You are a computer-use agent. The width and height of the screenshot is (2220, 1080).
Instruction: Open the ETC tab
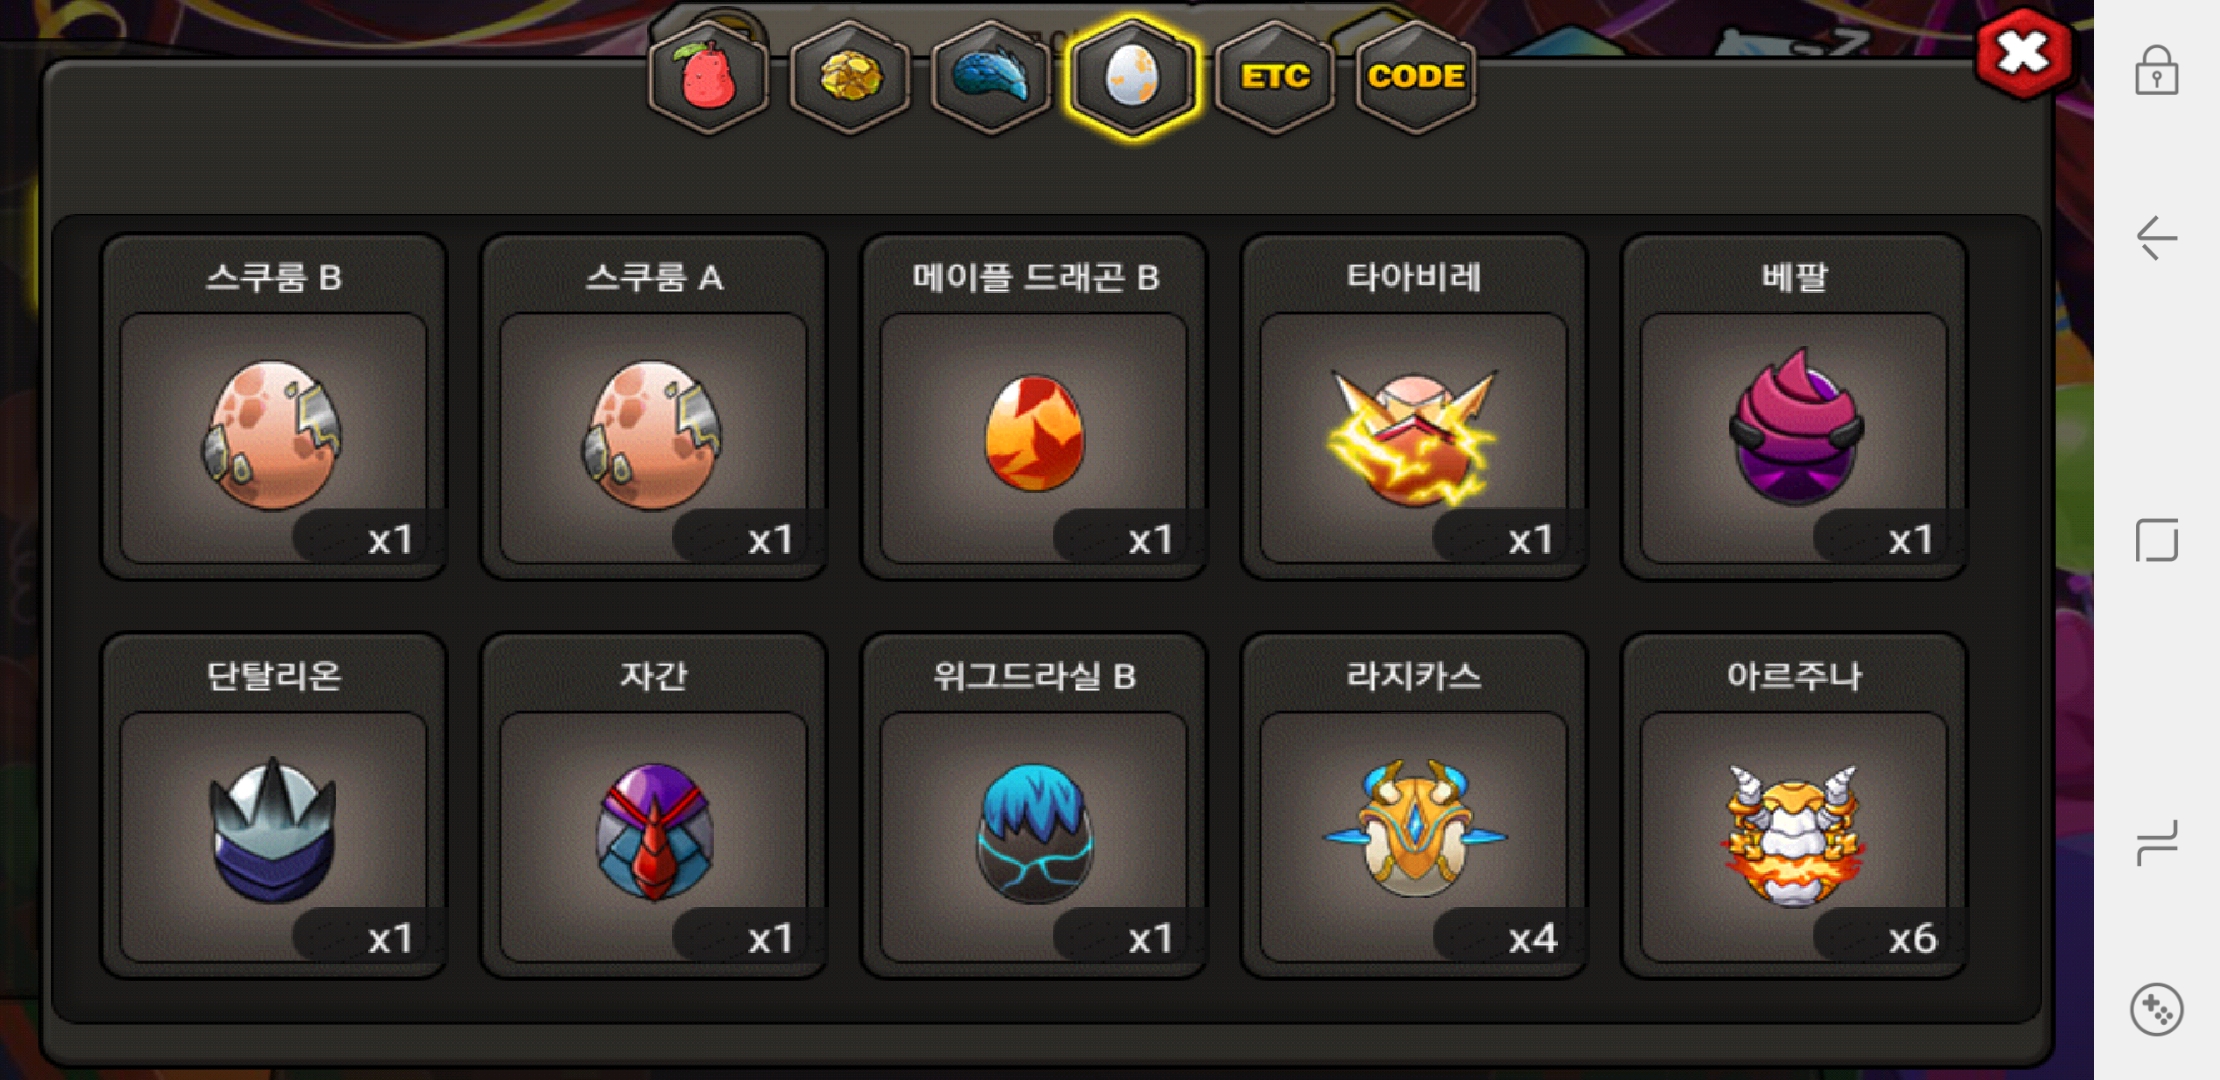(1275, 77)
